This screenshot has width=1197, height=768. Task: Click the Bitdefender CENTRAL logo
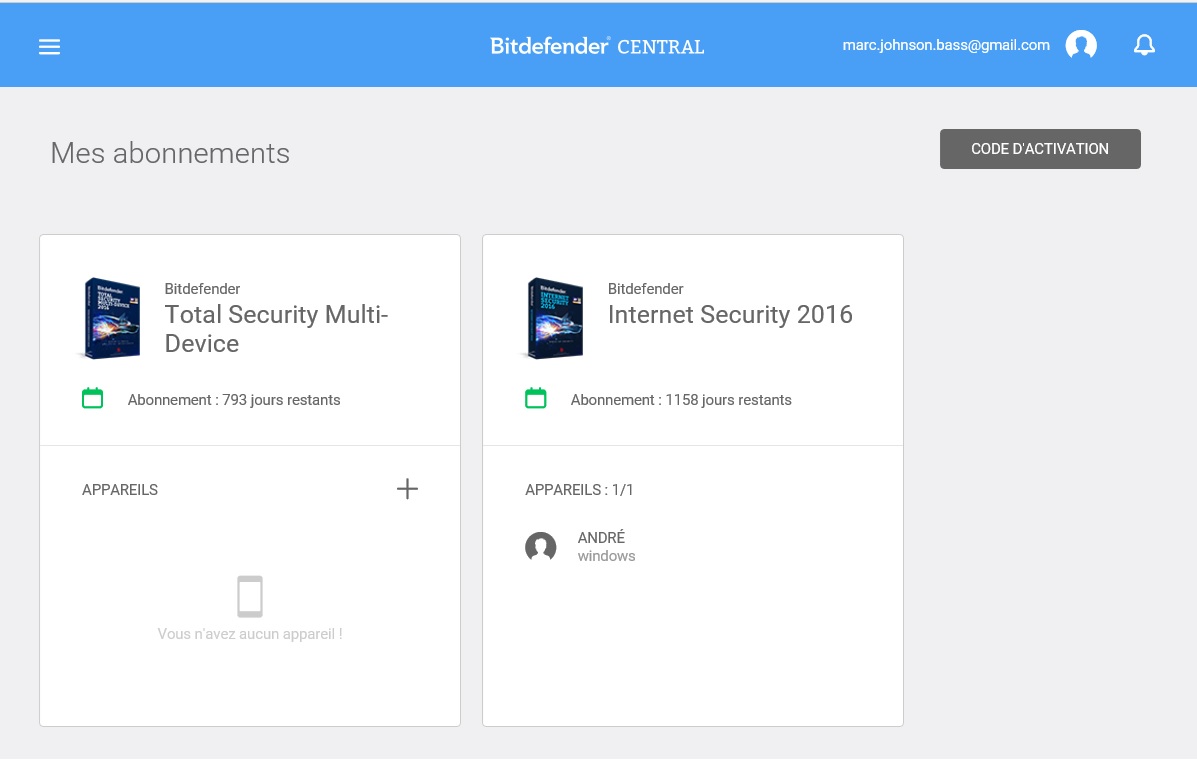coord(597,46)
